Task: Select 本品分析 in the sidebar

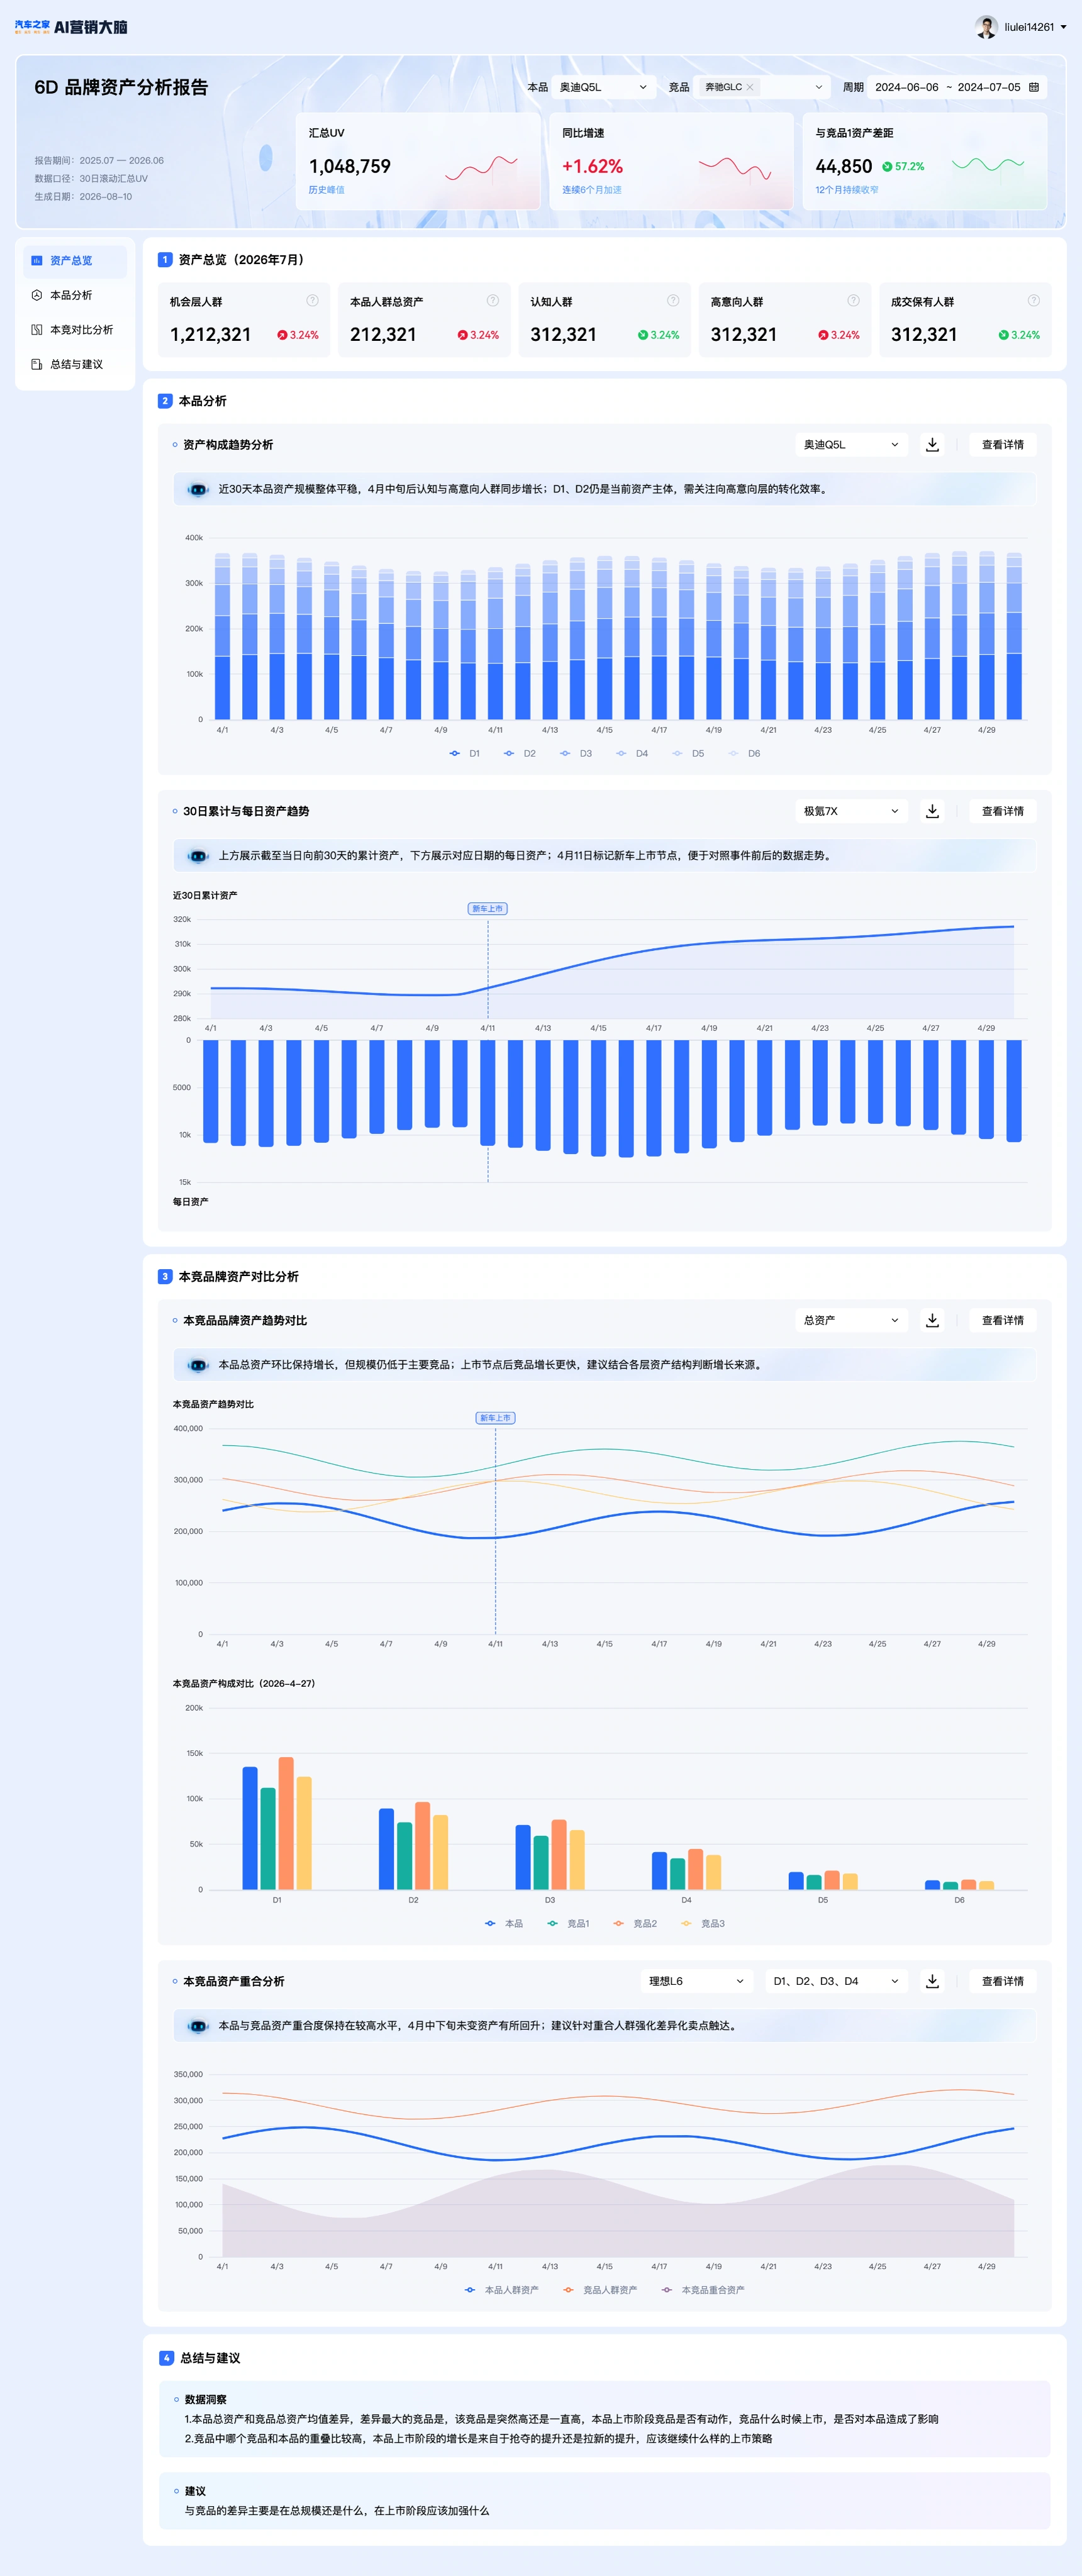Action: point(75,295)
